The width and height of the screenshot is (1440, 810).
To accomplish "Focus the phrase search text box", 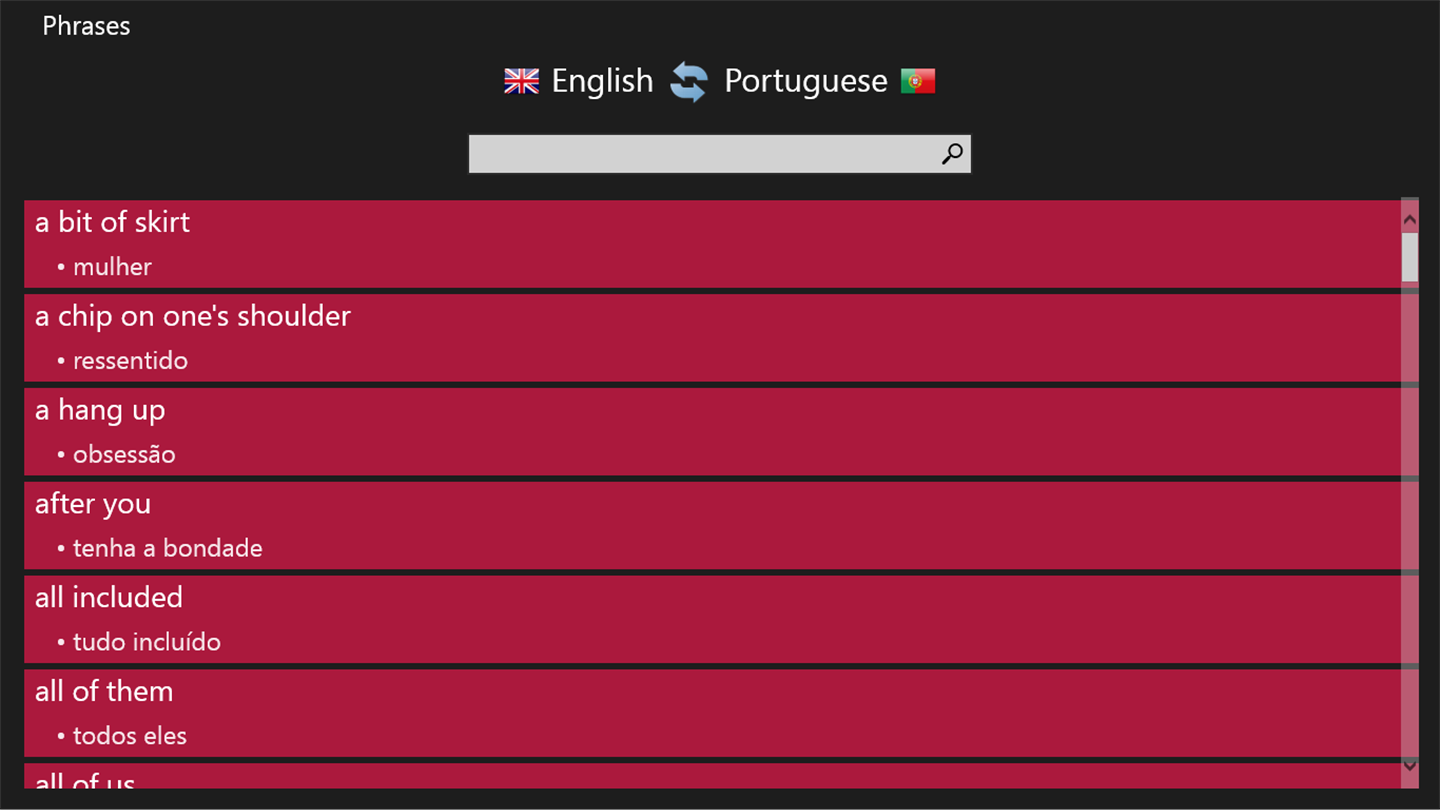I will (702, 154).
